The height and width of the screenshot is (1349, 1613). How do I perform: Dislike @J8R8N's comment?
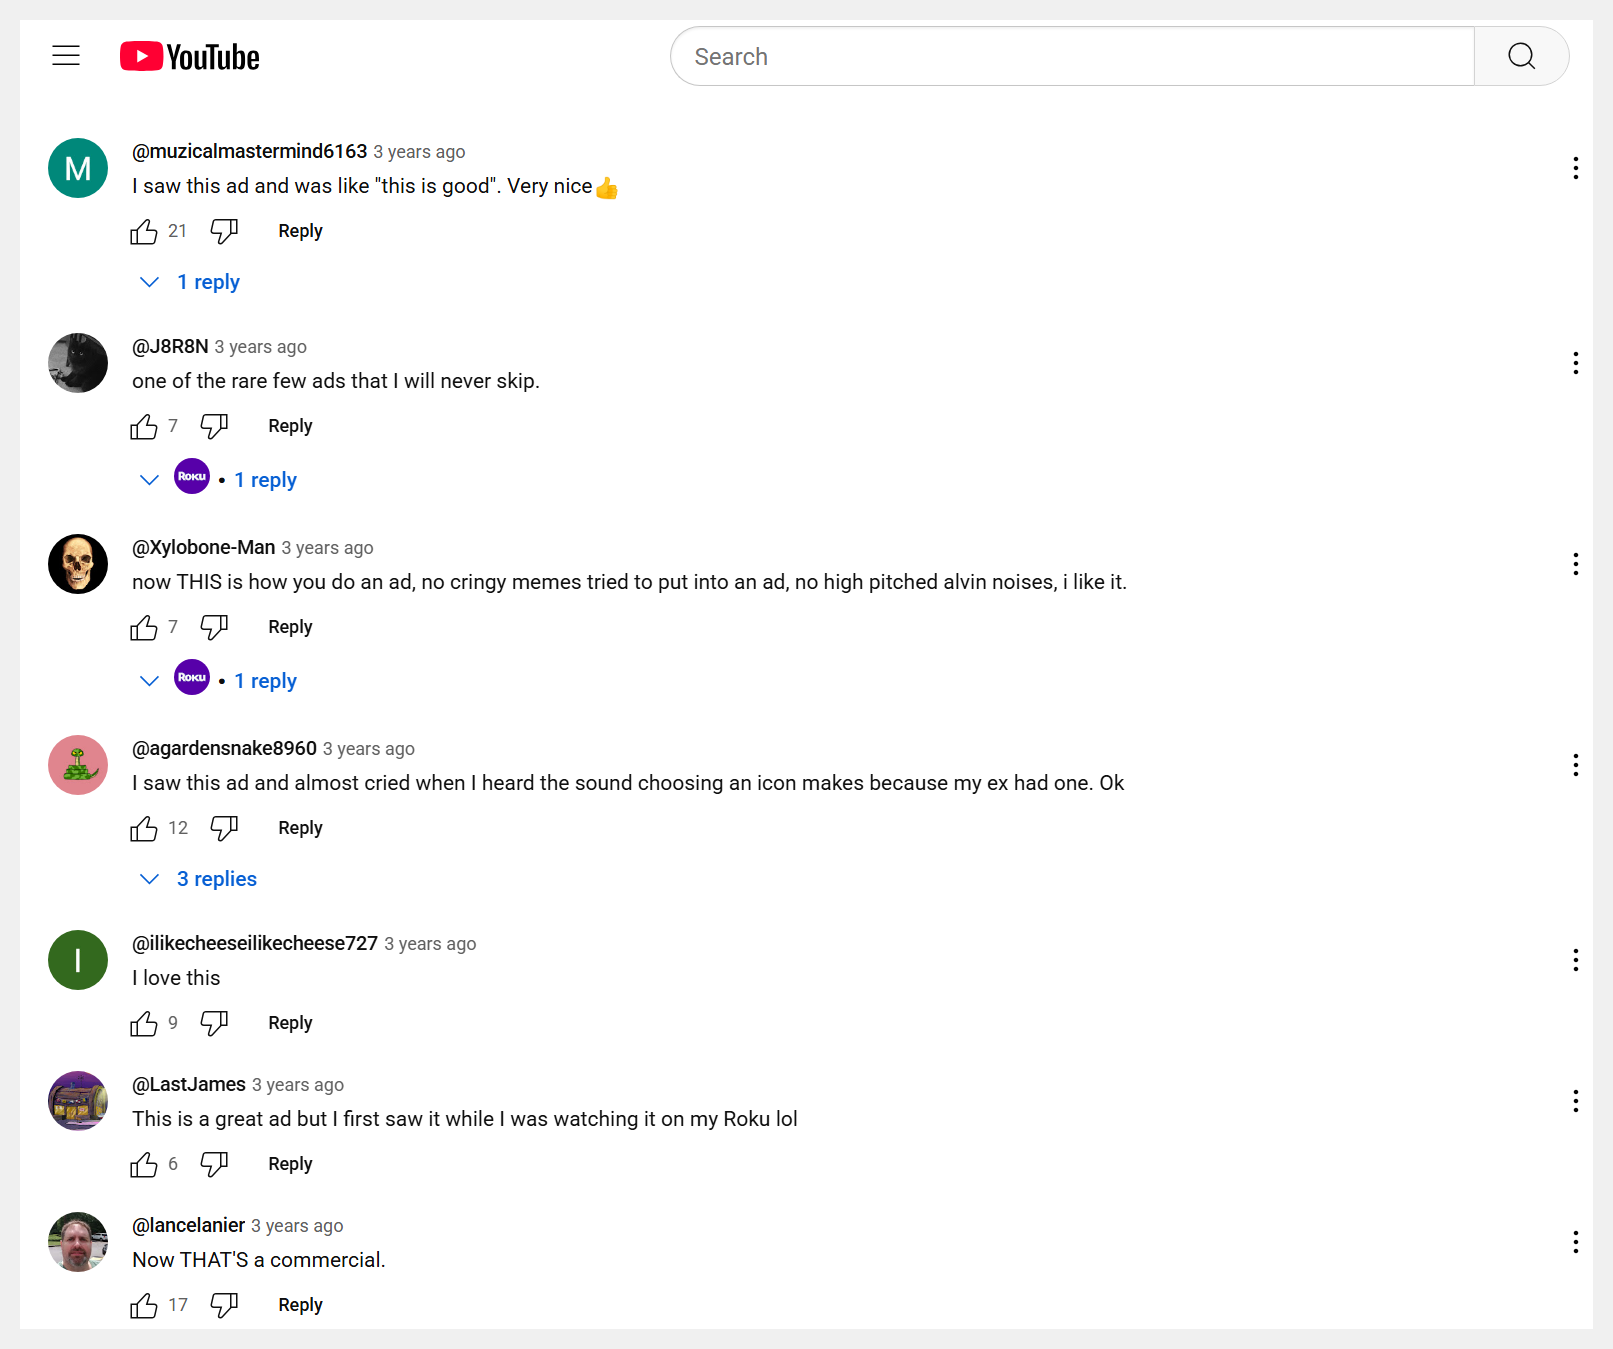[214, 427]
